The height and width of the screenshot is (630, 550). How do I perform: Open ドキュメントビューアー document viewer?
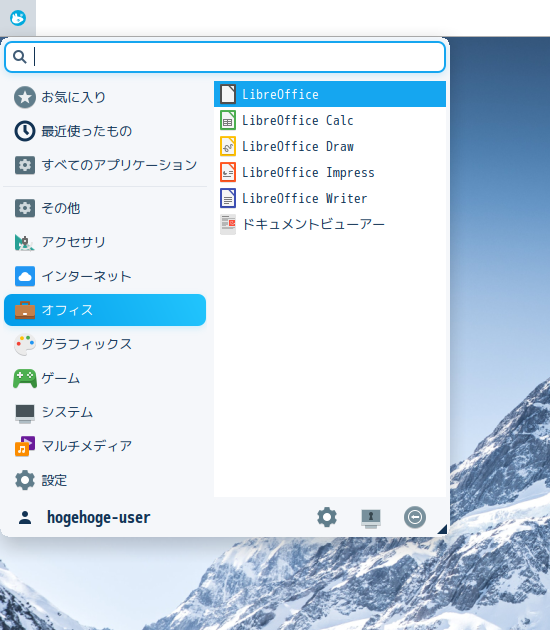(330, 224)
